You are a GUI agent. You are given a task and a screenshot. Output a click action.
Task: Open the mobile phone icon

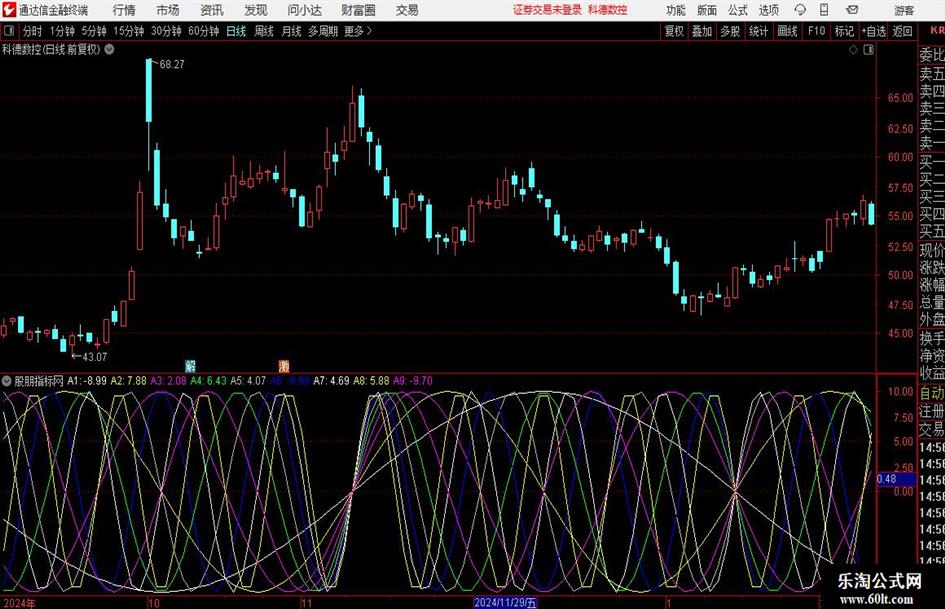pyautogui.click(x=824, y=10)
